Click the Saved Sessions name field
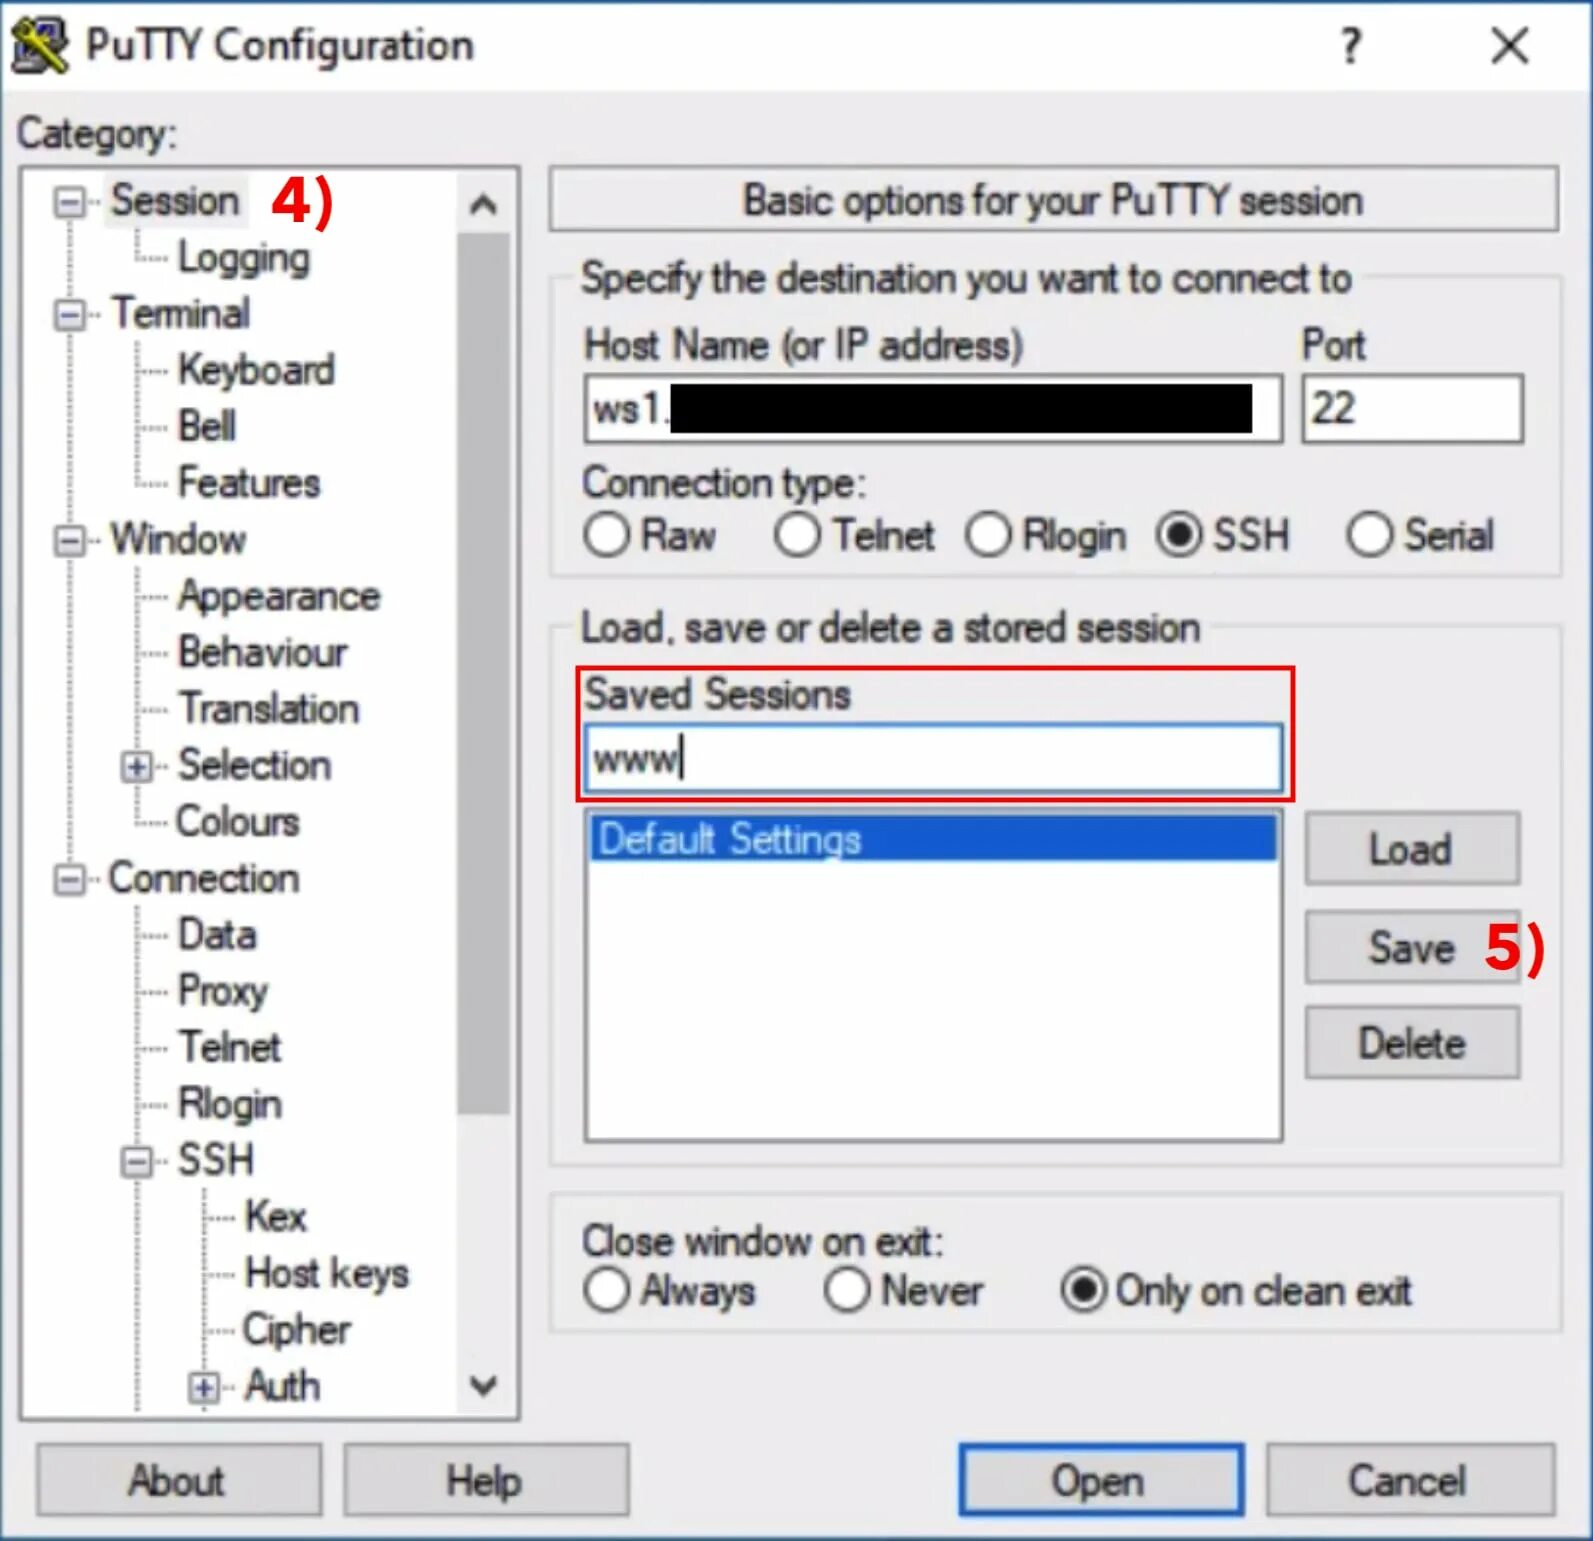Viewport: 1593px width, 1541px height. (x=932, y=758)
